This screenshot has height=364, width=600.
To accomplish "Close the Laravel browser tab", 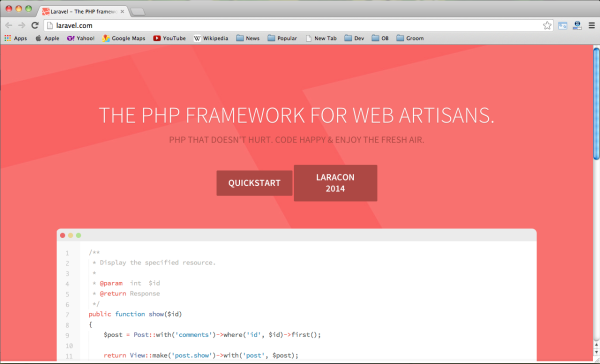I will point(122,11).
